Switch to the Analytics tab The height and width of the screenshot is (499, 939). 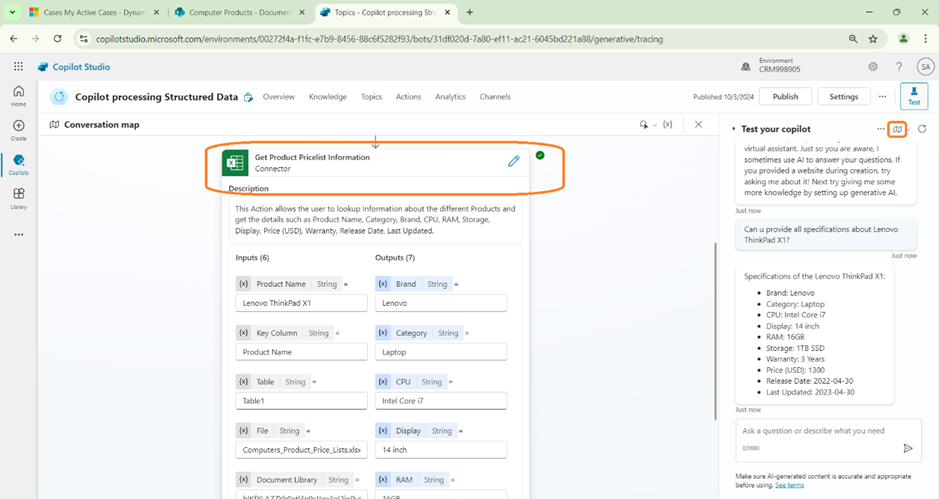point(450,97)
